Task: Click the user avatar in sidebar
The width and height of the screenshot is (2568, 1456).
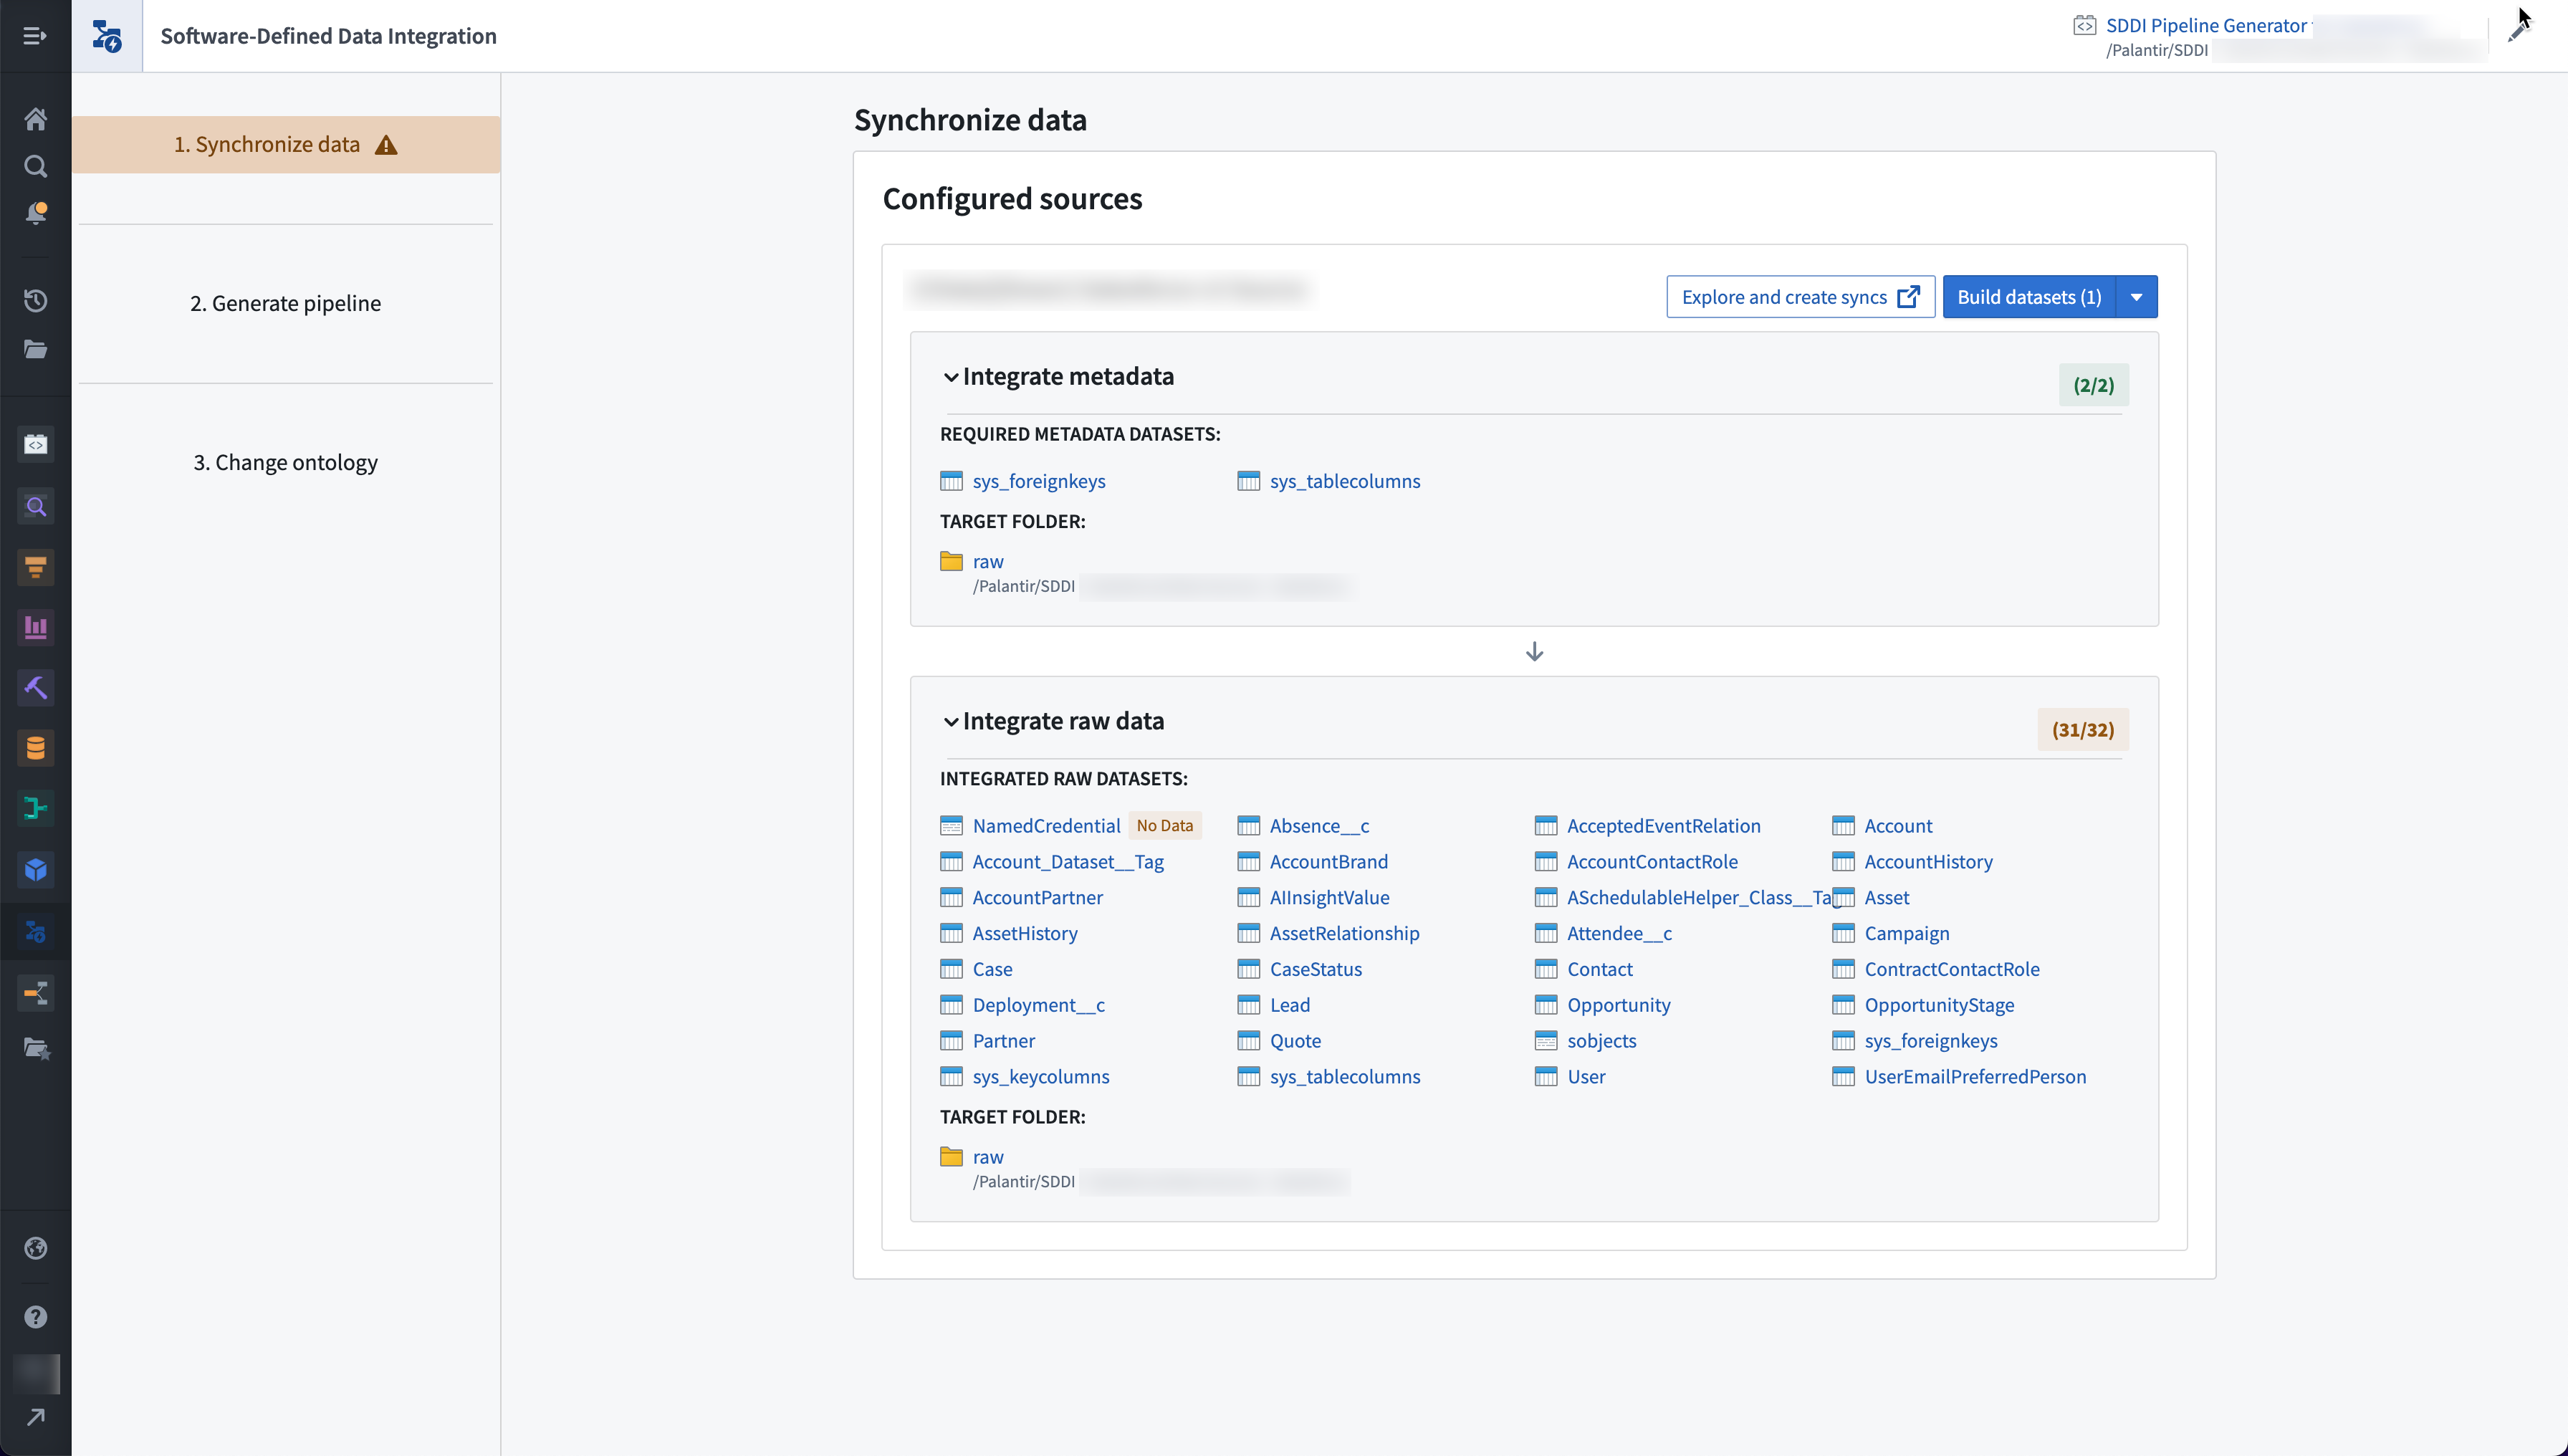Action: pos(36,1374)
